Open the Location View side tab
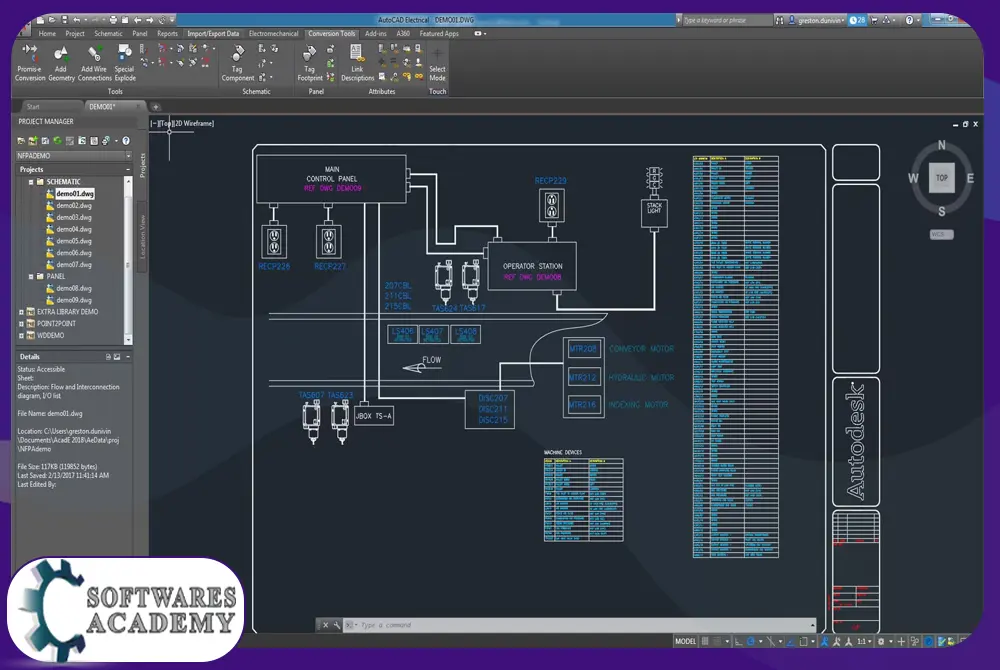This screenshot has width=1000, height=670. click(x=142, y=237)
